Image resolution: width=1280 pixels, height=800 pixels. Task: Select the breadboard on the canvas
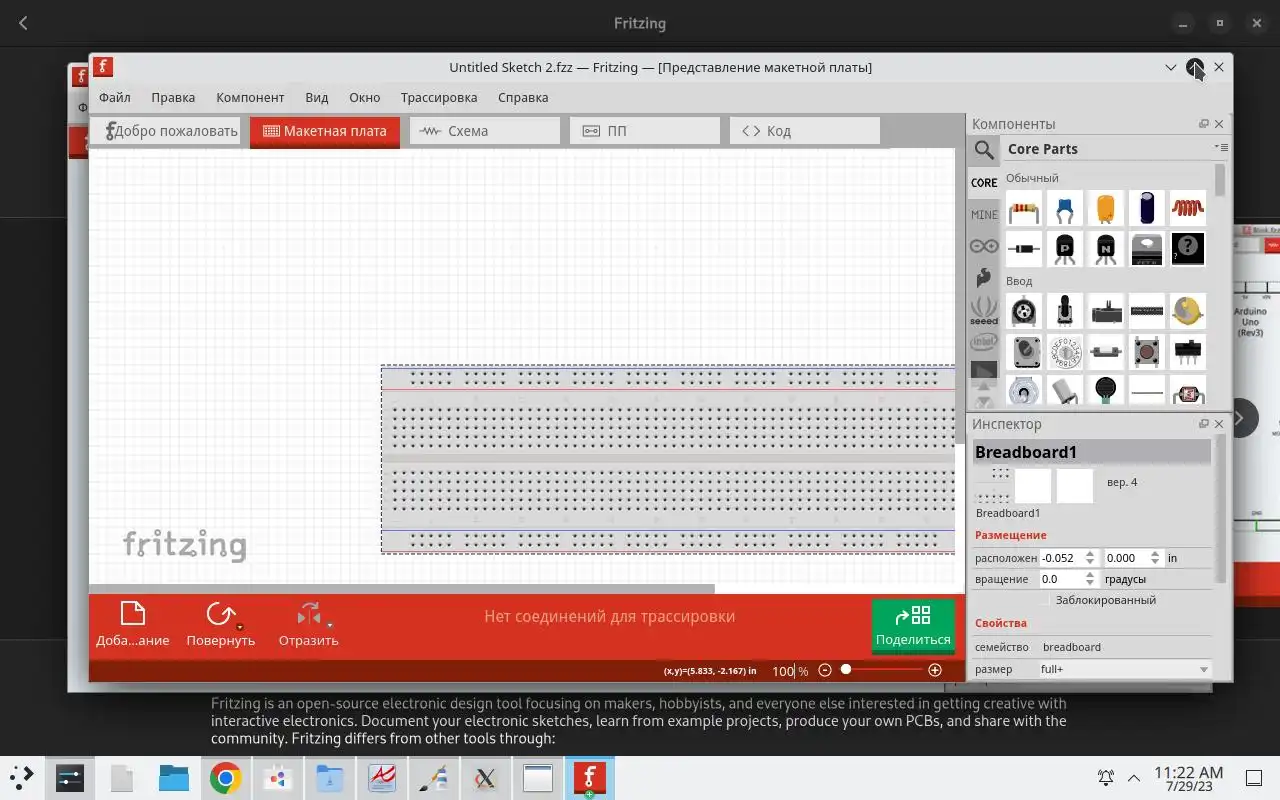pyautogui.click(x=668, y=459)
